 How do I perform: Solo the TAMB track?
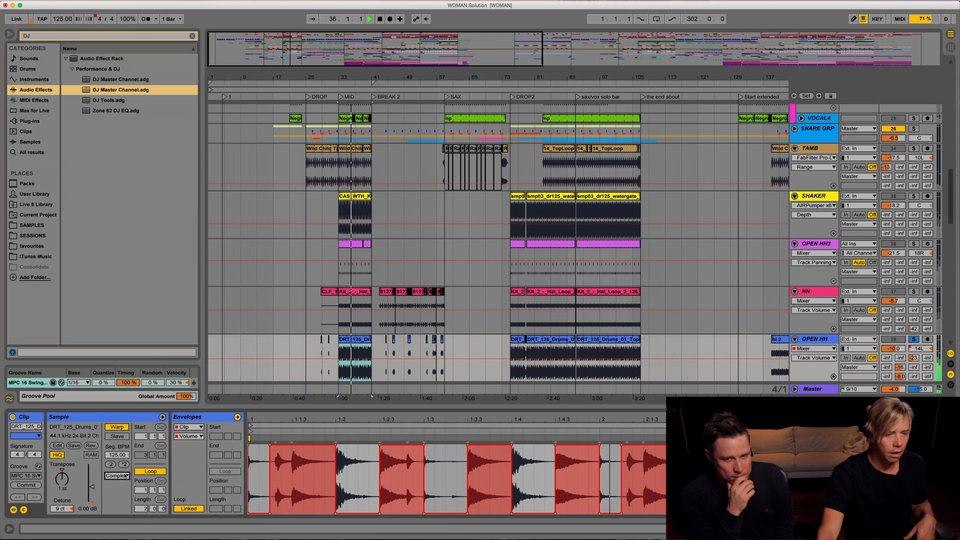tap(913, 148)
